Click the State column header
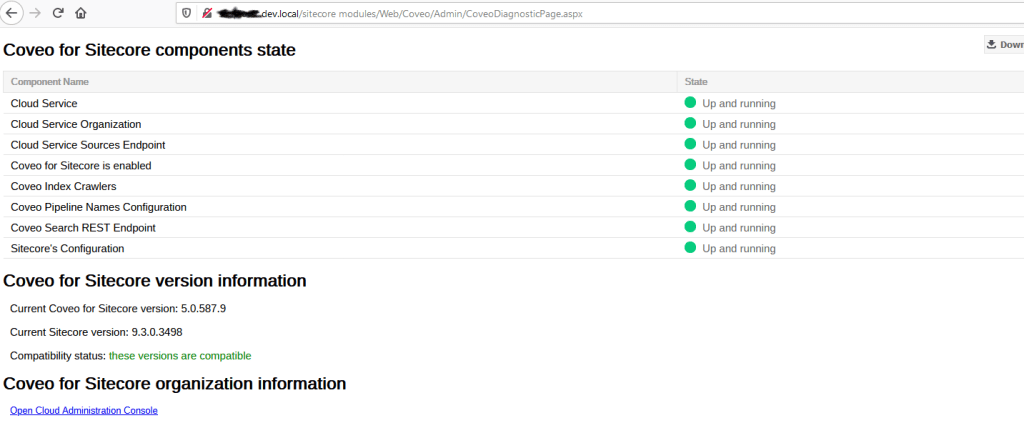Viewport: 1024px width, 423px height. (x=696, y=81)
